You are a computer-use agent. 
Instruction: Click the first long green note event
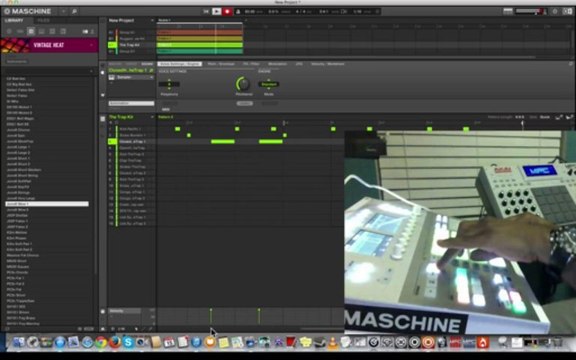[x=223, y=141]
